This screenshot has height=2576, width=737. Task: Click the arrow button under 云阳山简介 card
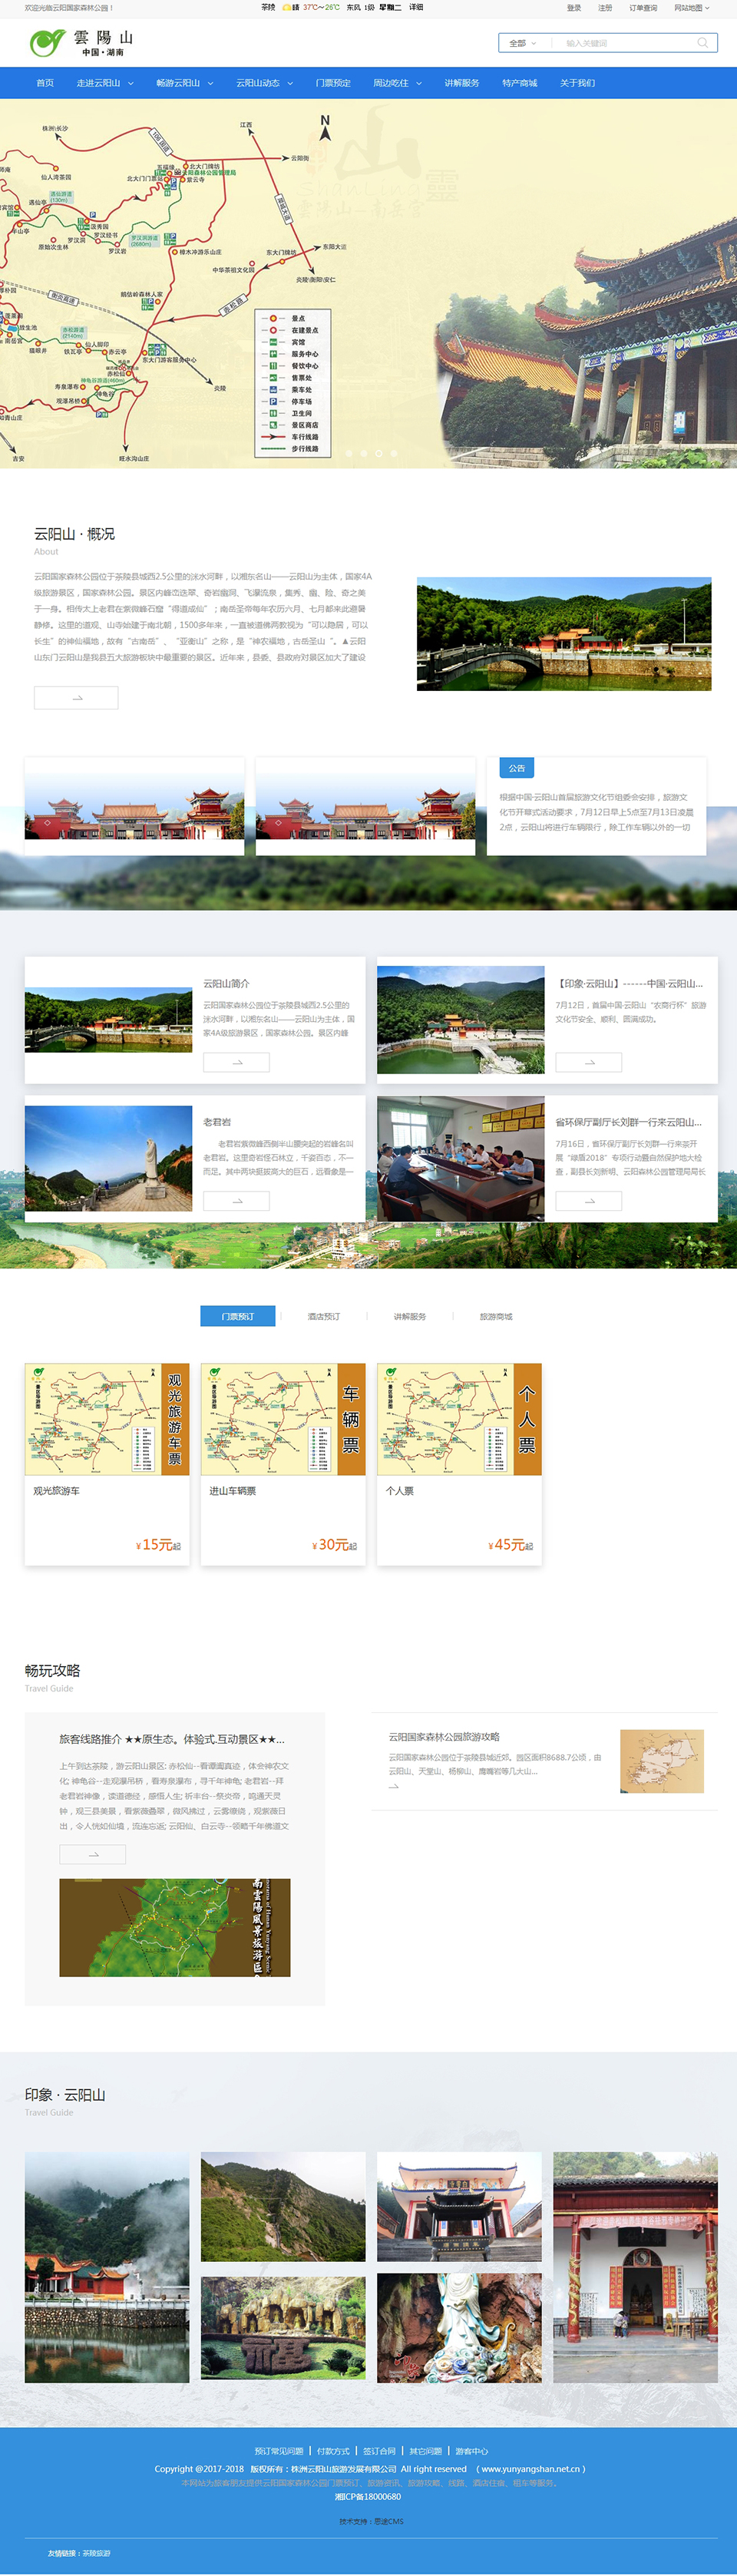(236, 1062)
